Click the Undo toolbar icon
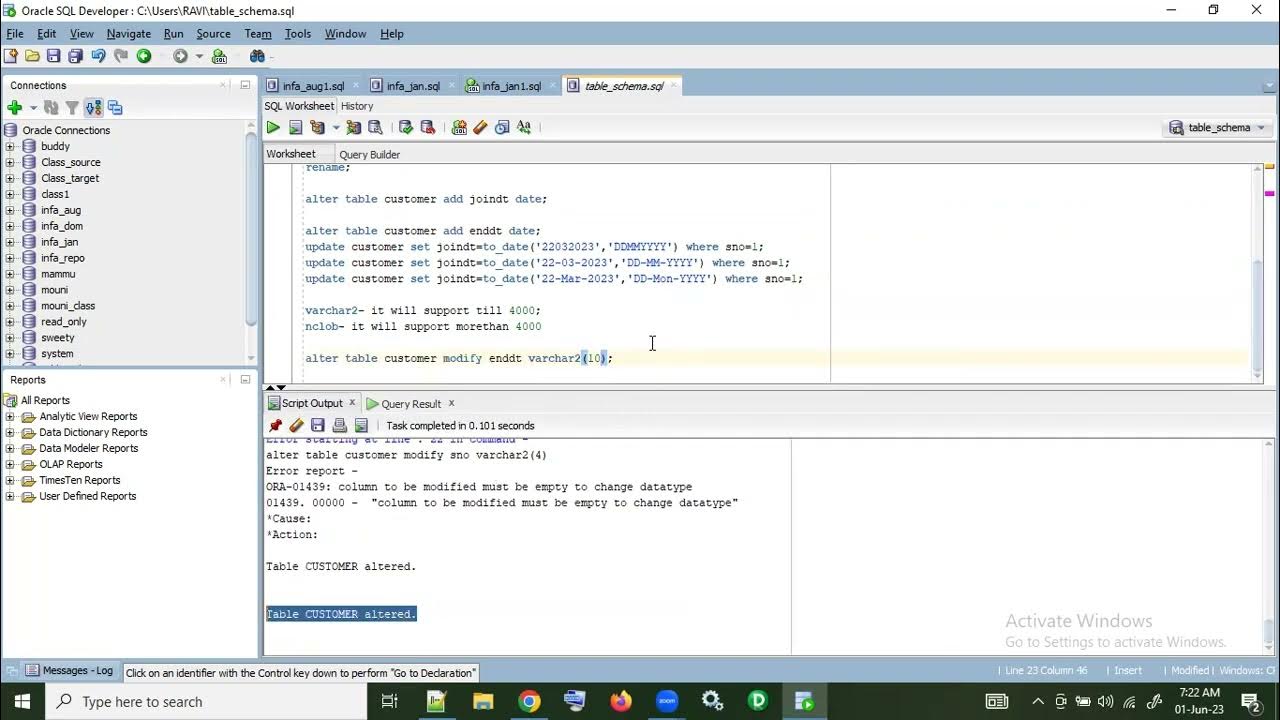Viewport: 1280px width, 720px height. (x=98, y=56)
